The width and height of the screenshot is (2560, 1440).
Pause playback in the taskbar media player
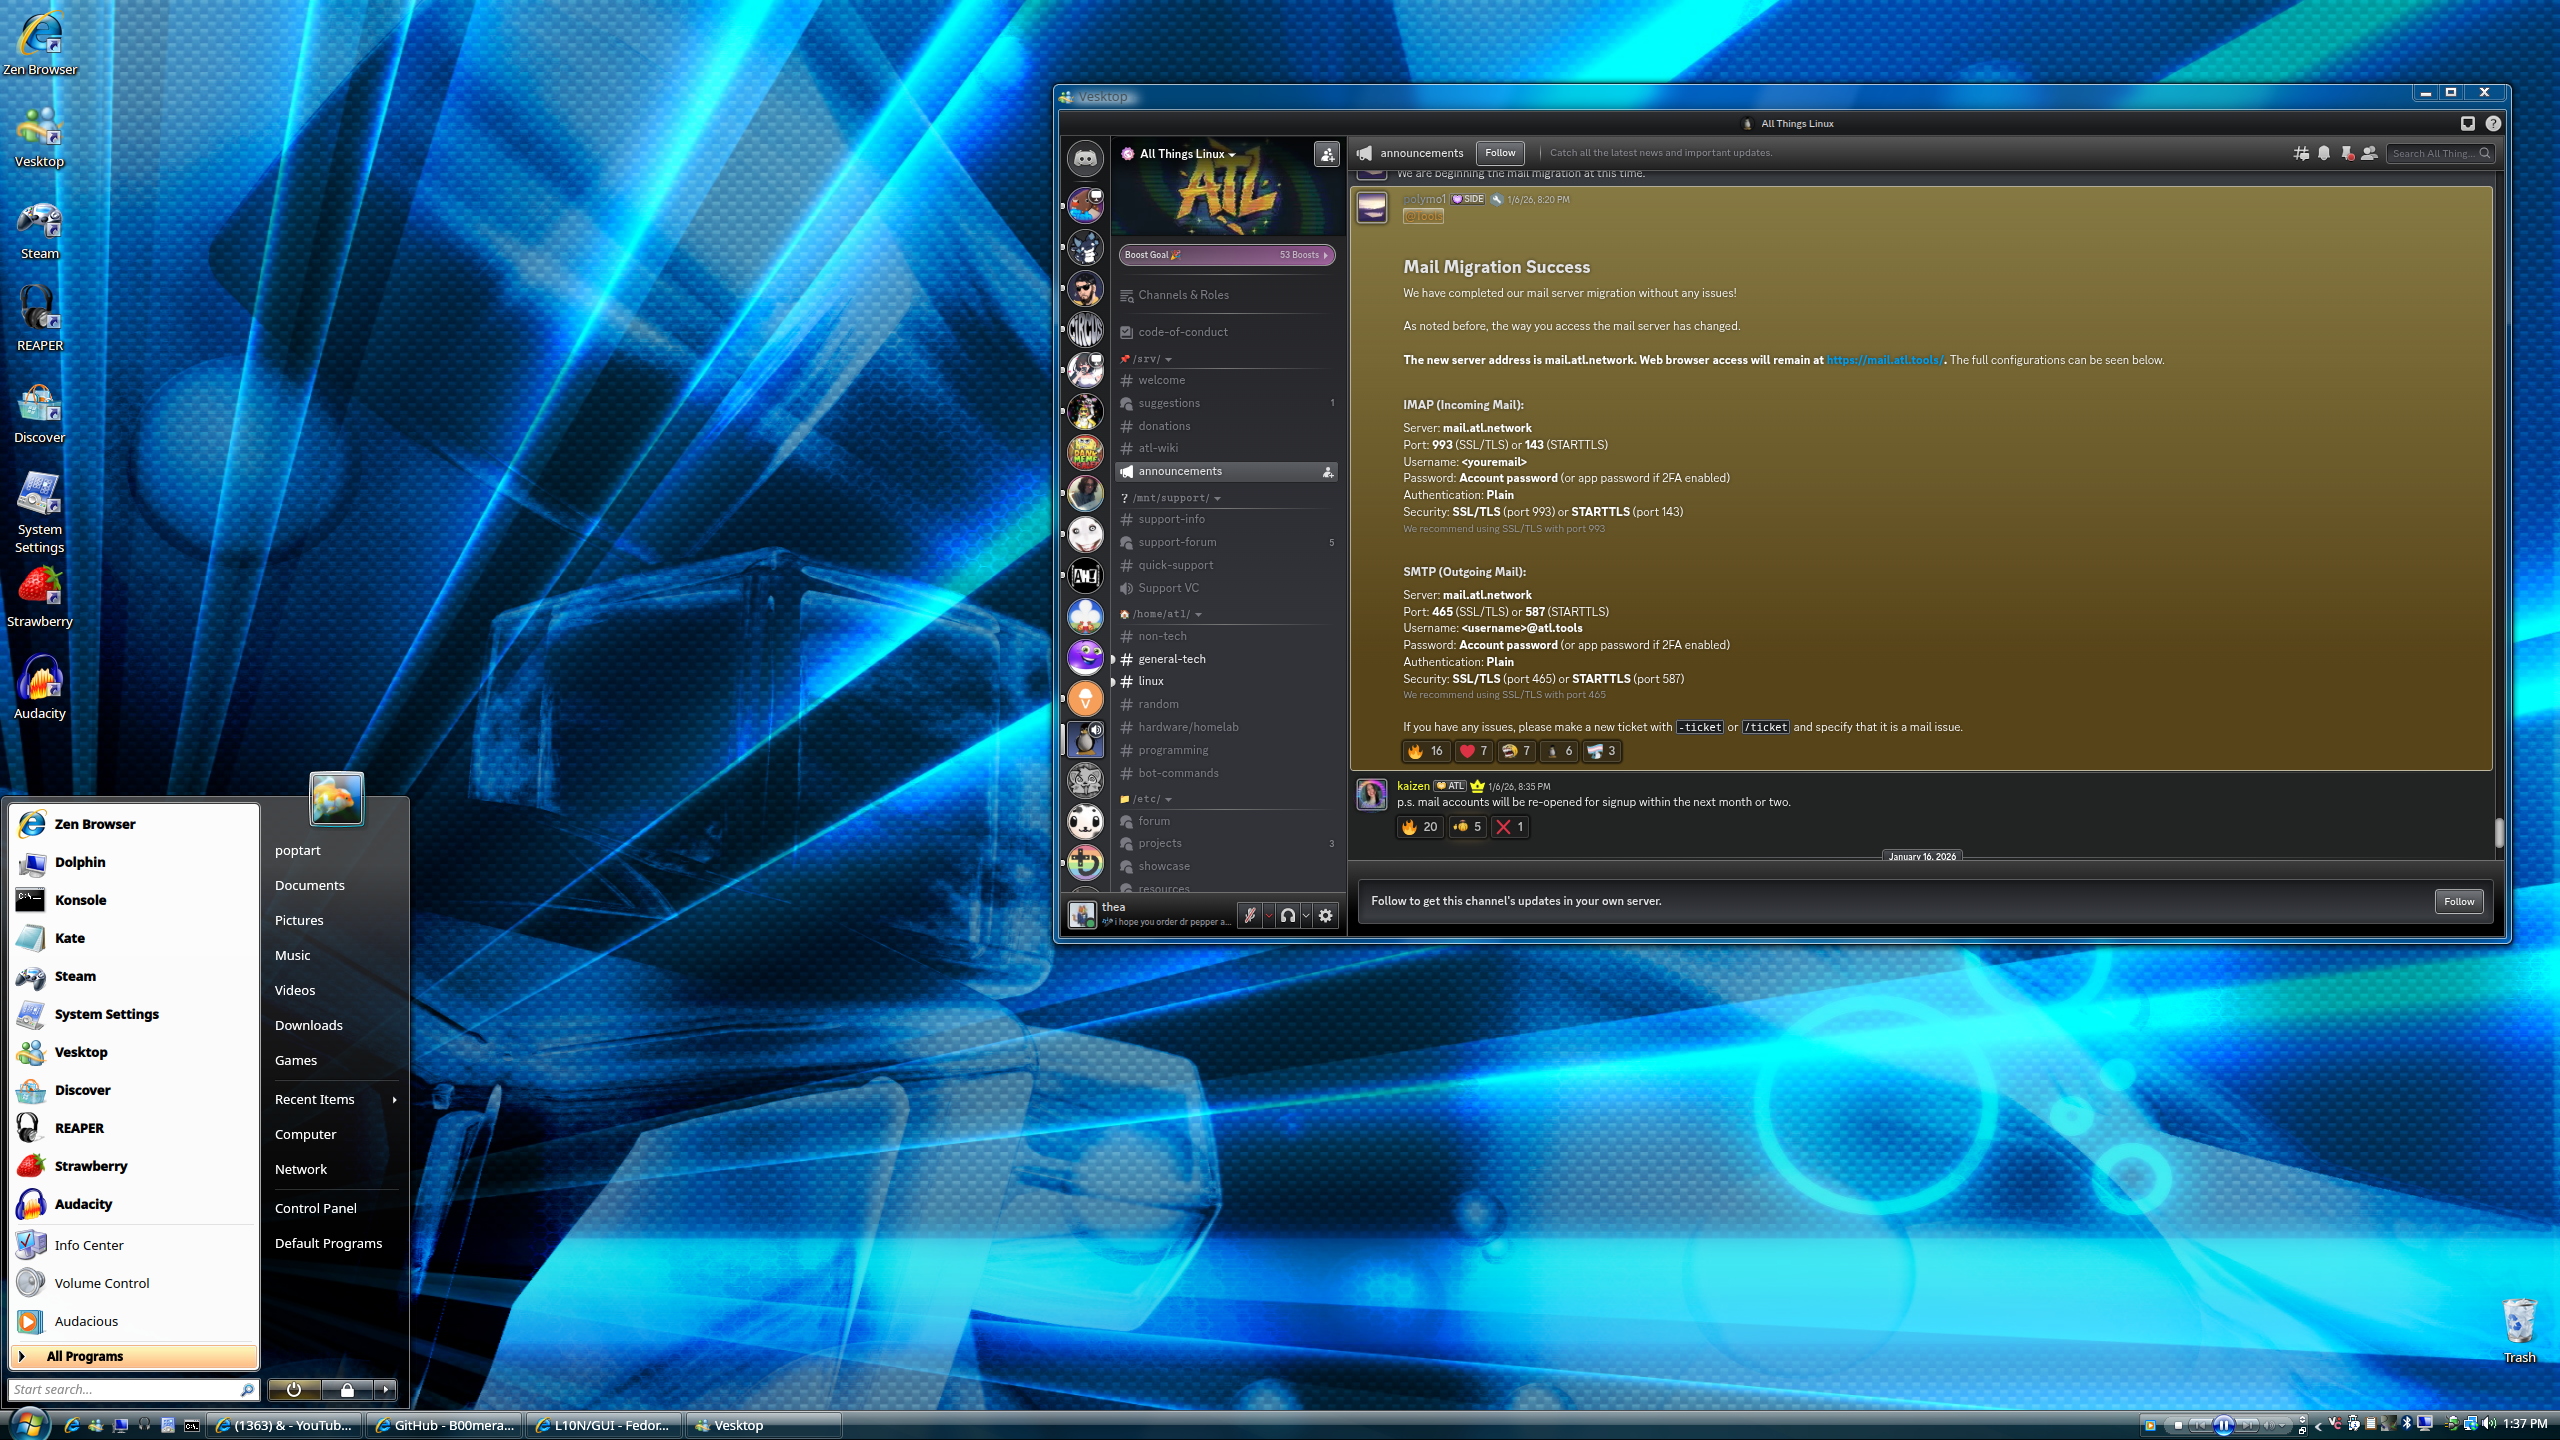(2224, 1425)
